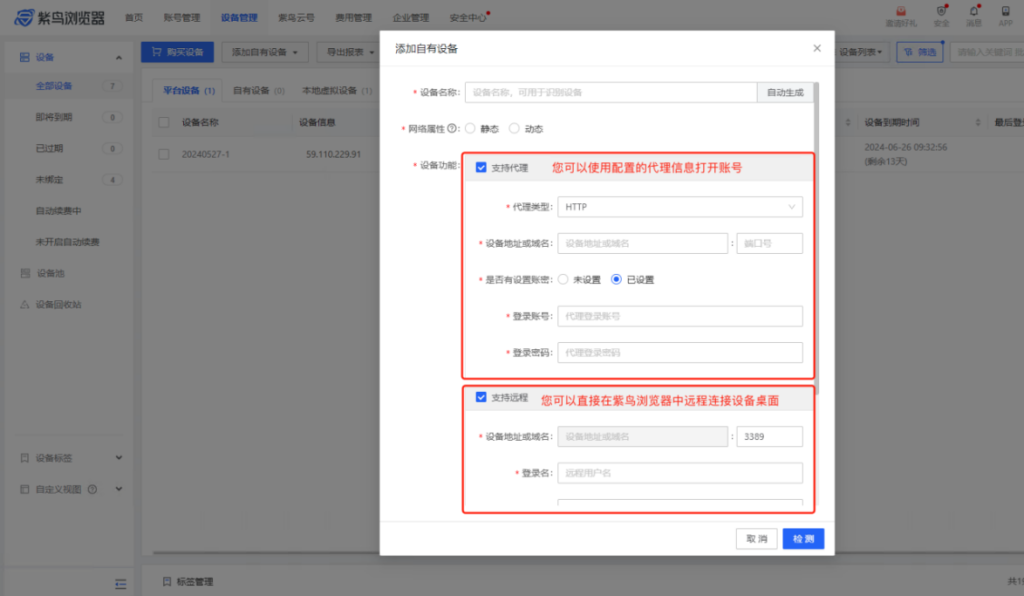Open the 代理类型 HTTP dropdown

click(680, 207)
